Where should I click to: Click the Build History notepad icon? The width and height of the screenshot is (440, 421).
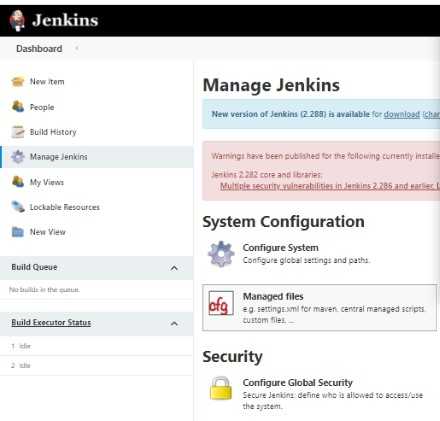(x=18, y=132)
